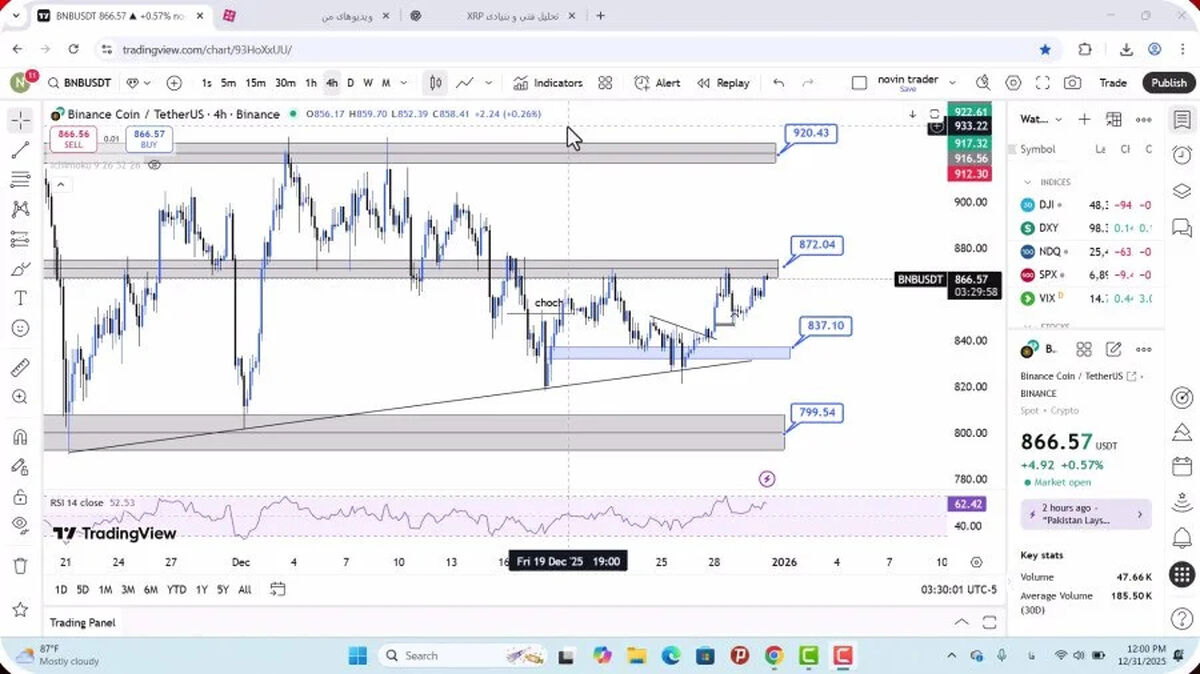Select VIX in the watchlist

[x=1086, y=298]
